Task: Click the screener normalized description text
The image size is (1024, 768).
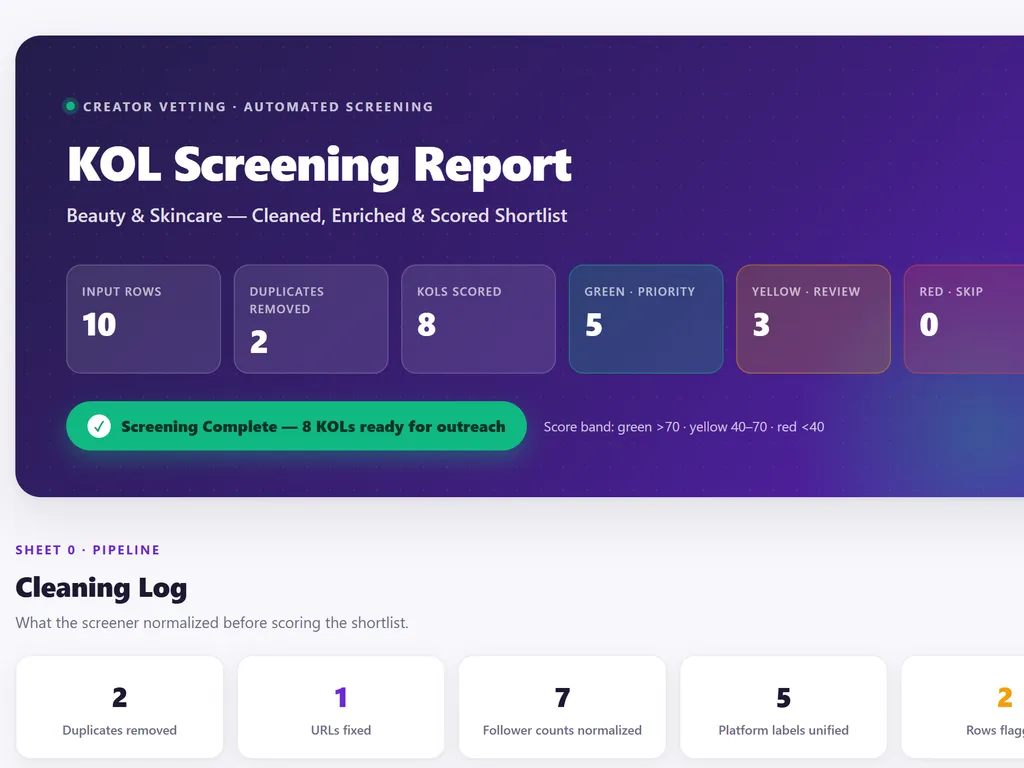Action: 212,623
